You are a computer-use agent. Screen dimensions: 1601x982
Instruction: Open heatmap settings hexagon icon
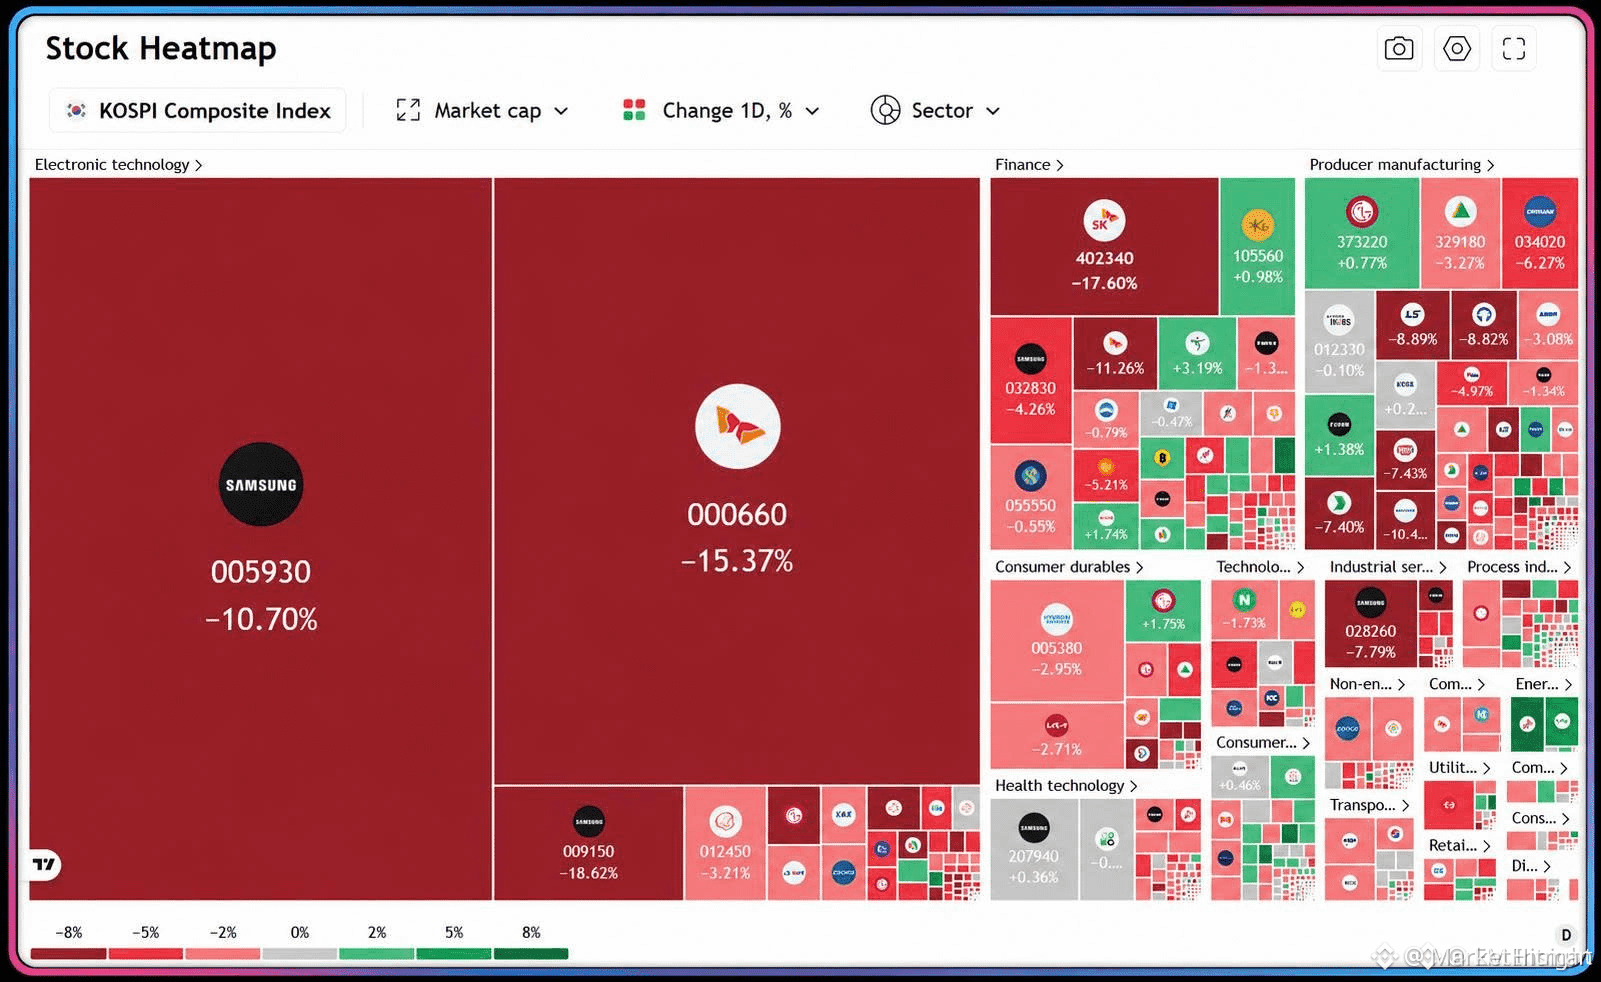[1457, 49]
